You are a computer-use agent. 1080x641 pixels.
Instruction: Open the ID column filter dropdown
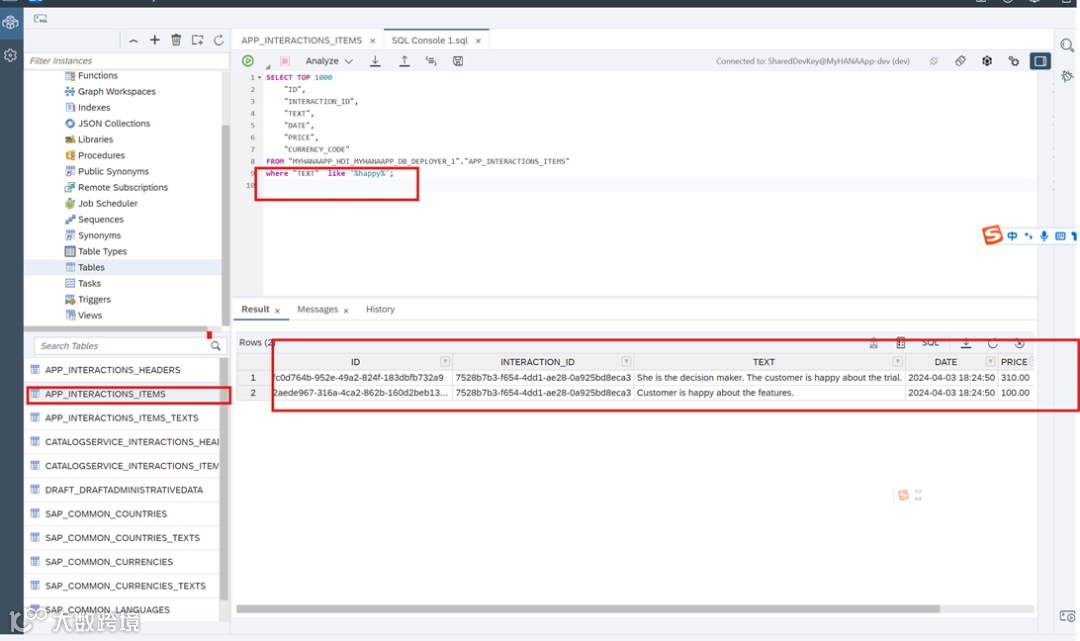pyautogui.click(x=445, y=361)
